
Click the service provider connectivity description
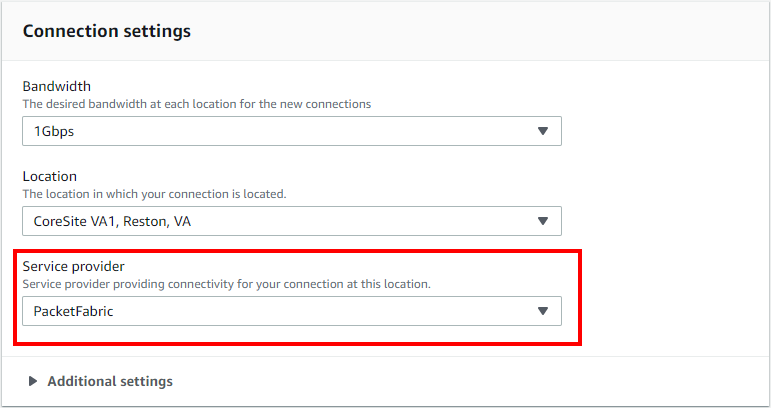click(227, 284)
